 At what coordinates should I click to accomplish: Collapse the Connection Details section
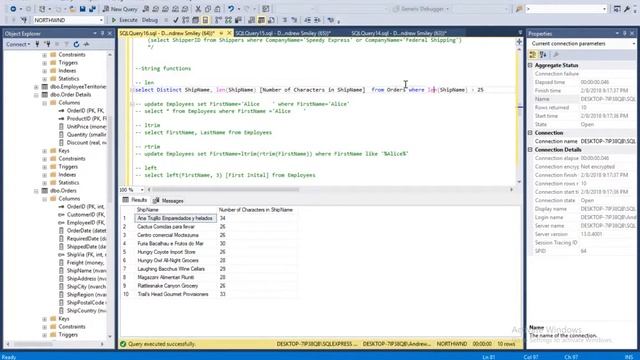pyautogui.click(x=531, y=150)
